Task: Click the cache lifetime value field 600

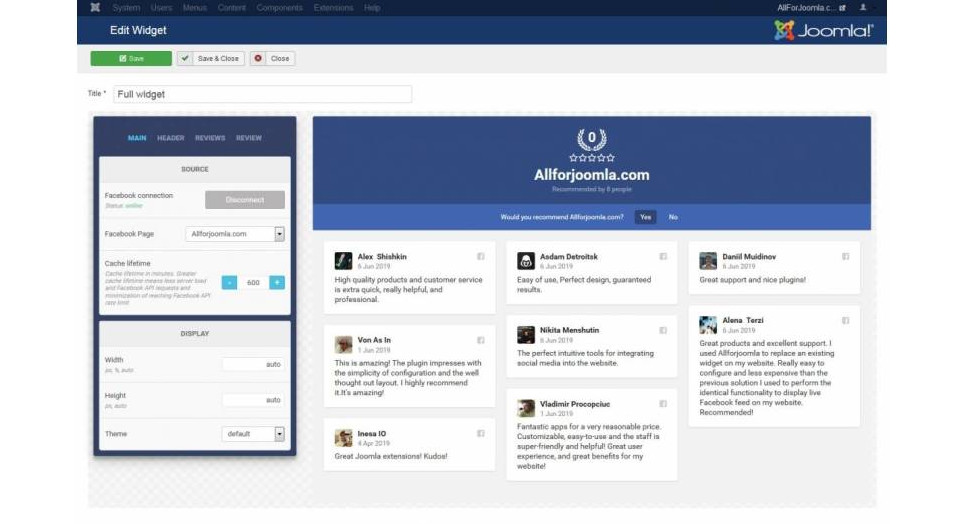Action: [x=253, y=283]
